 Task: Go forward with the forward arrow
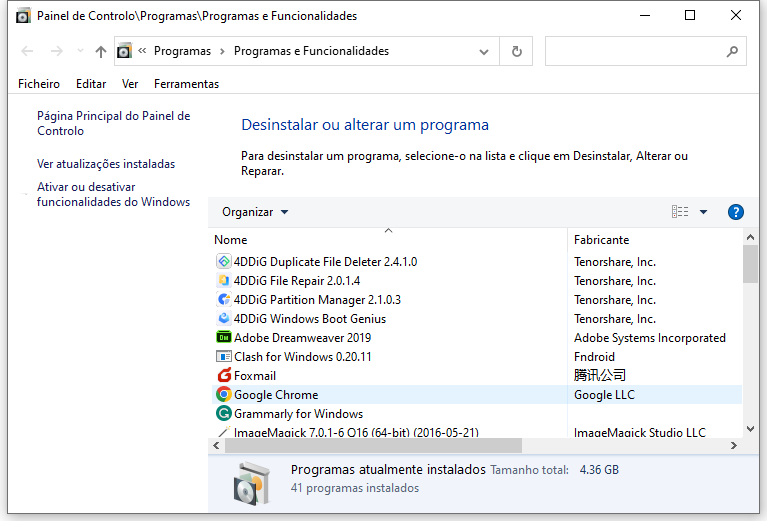point(57,51)
